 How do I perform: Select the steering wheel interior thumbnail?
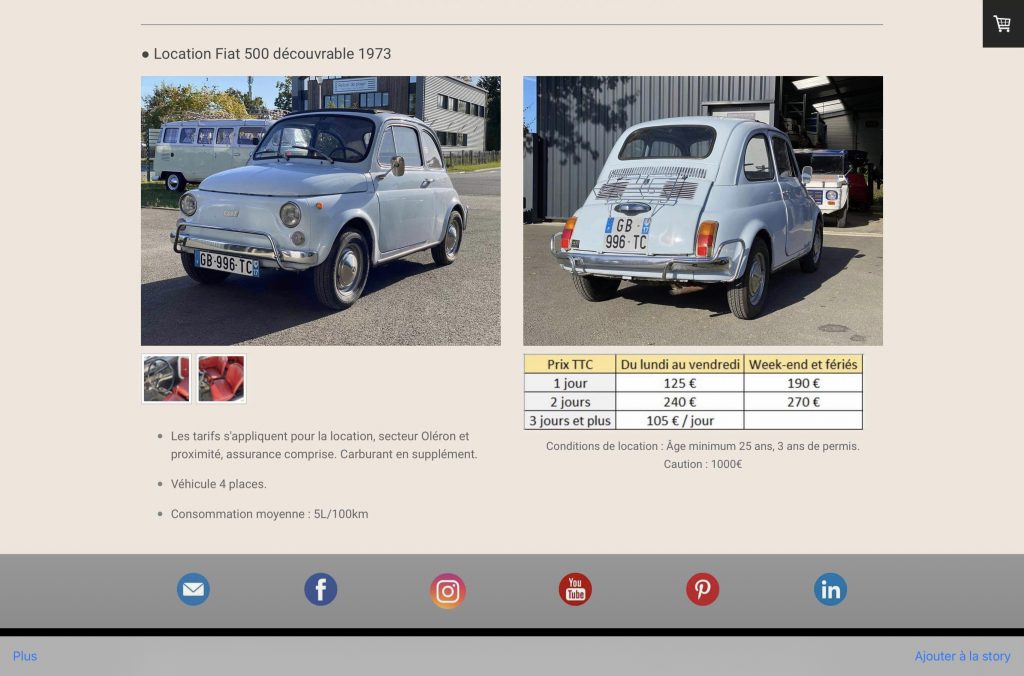point(166,379)
